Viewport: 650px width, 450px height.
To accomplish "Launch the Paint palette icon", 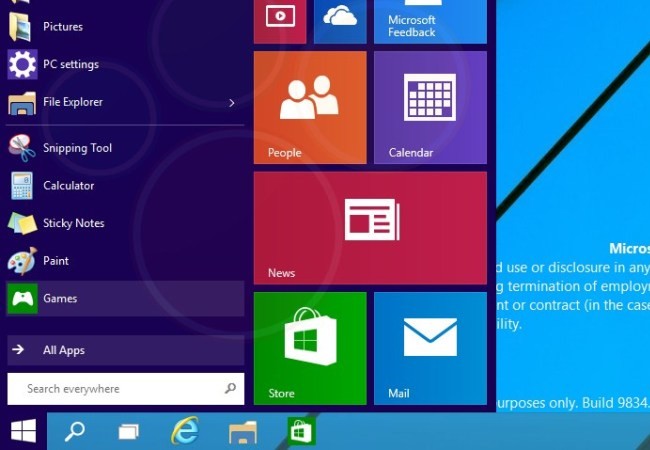I will click(22, 260).
